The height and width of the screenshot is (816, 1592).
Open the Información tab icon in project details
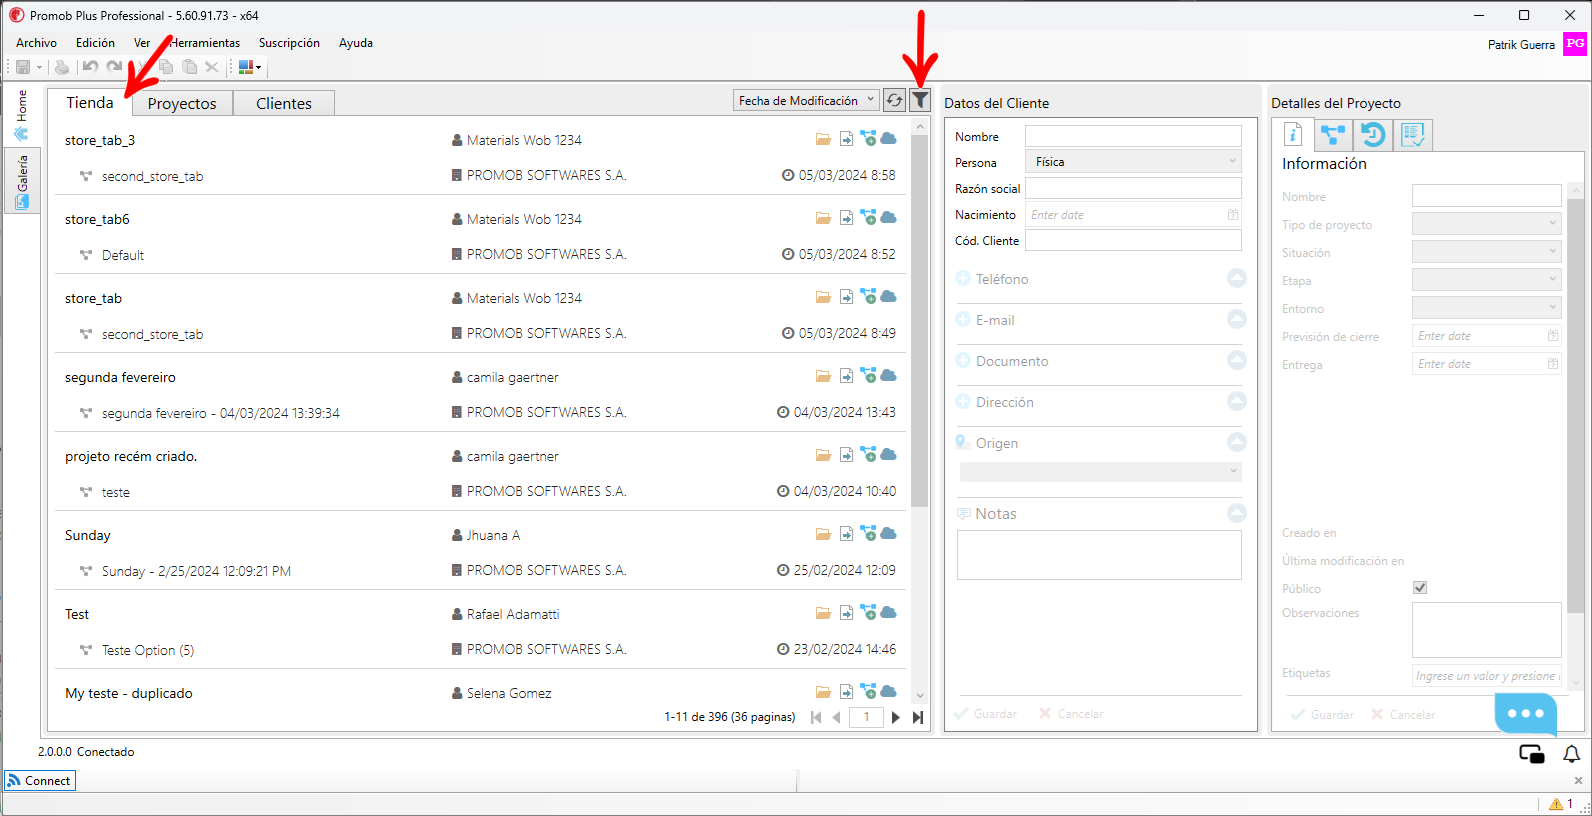(1292, 134)
